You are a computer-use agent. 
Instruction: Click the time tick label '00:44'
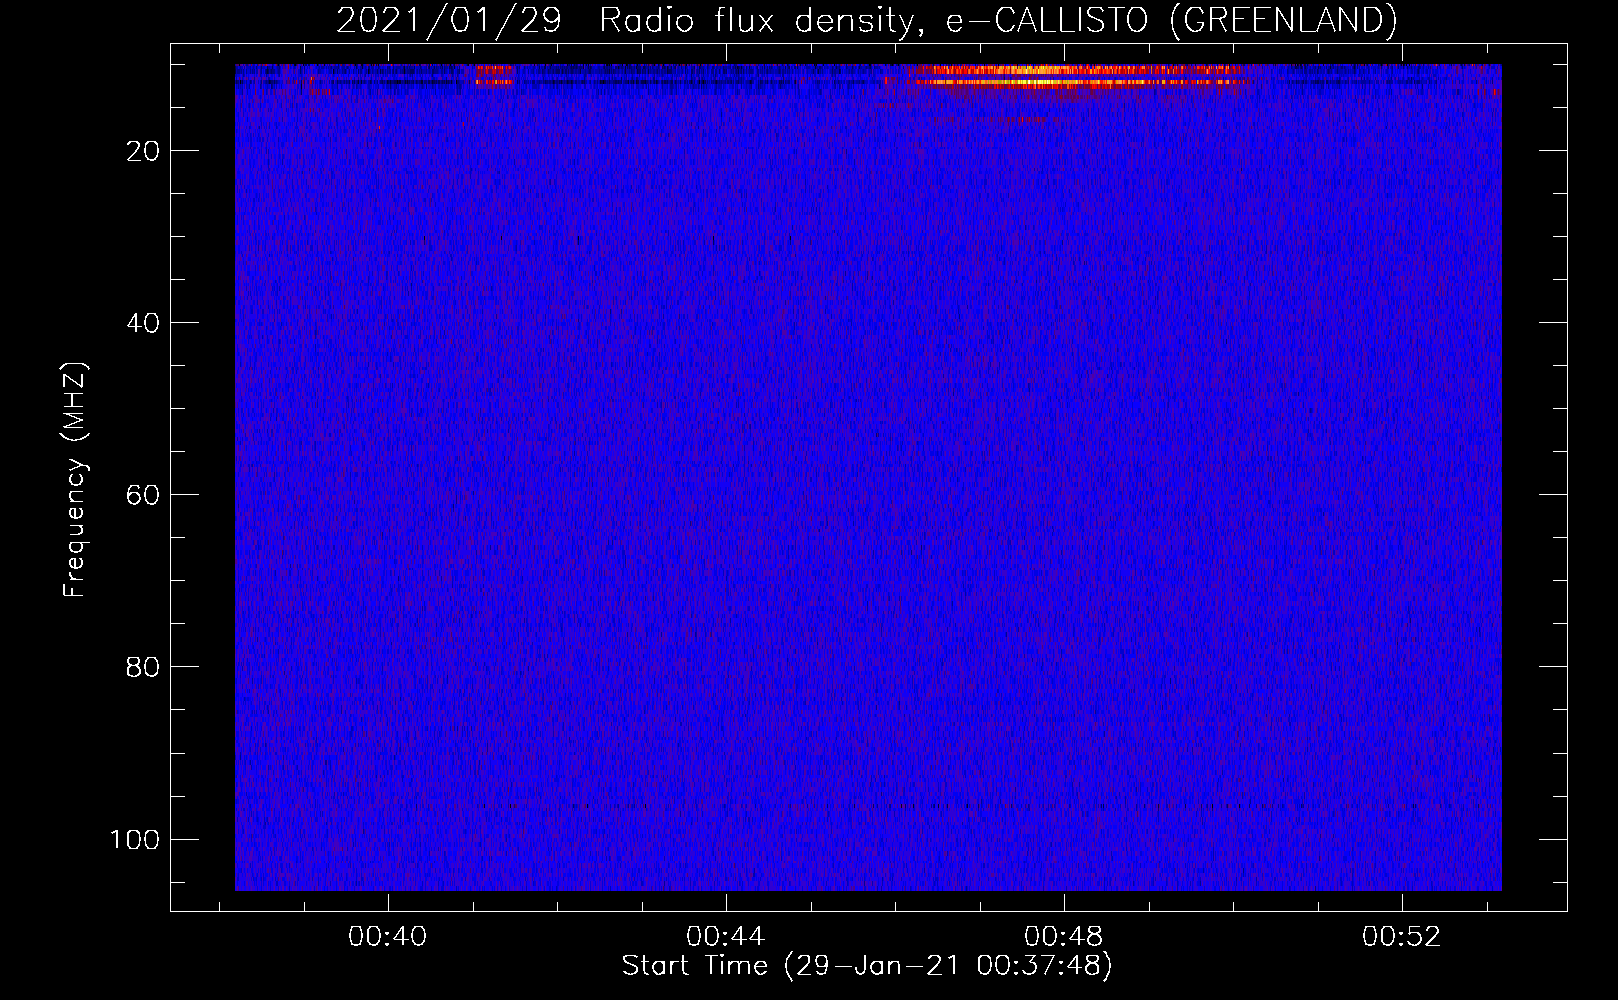(725, 936)
